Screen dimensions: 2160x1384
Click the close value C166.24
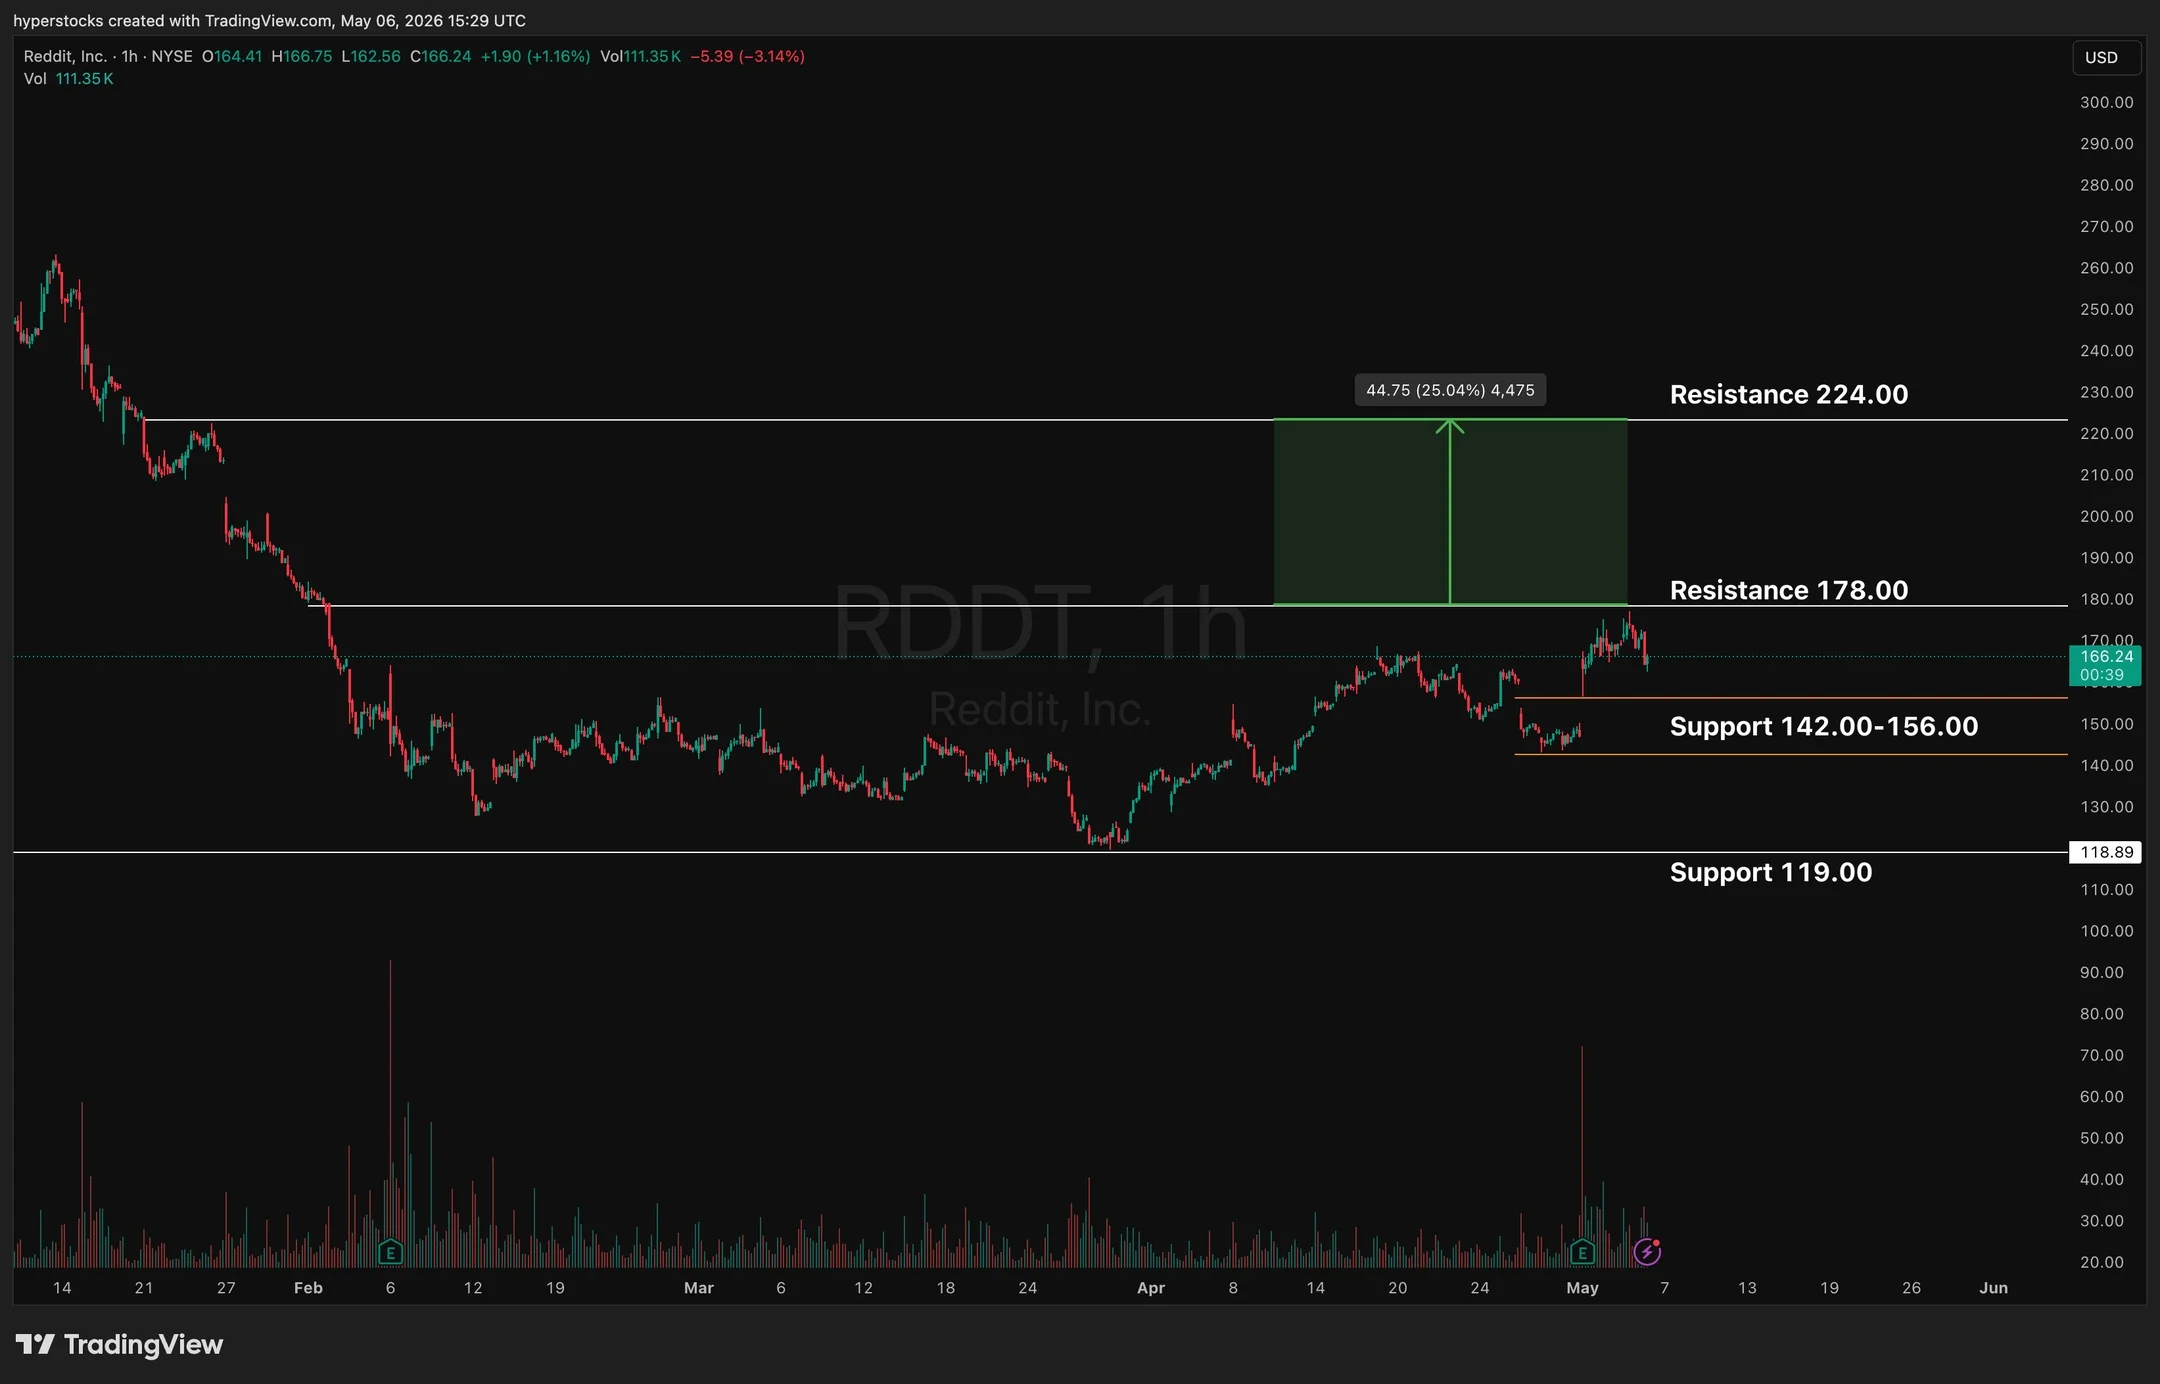coord(441,57)
